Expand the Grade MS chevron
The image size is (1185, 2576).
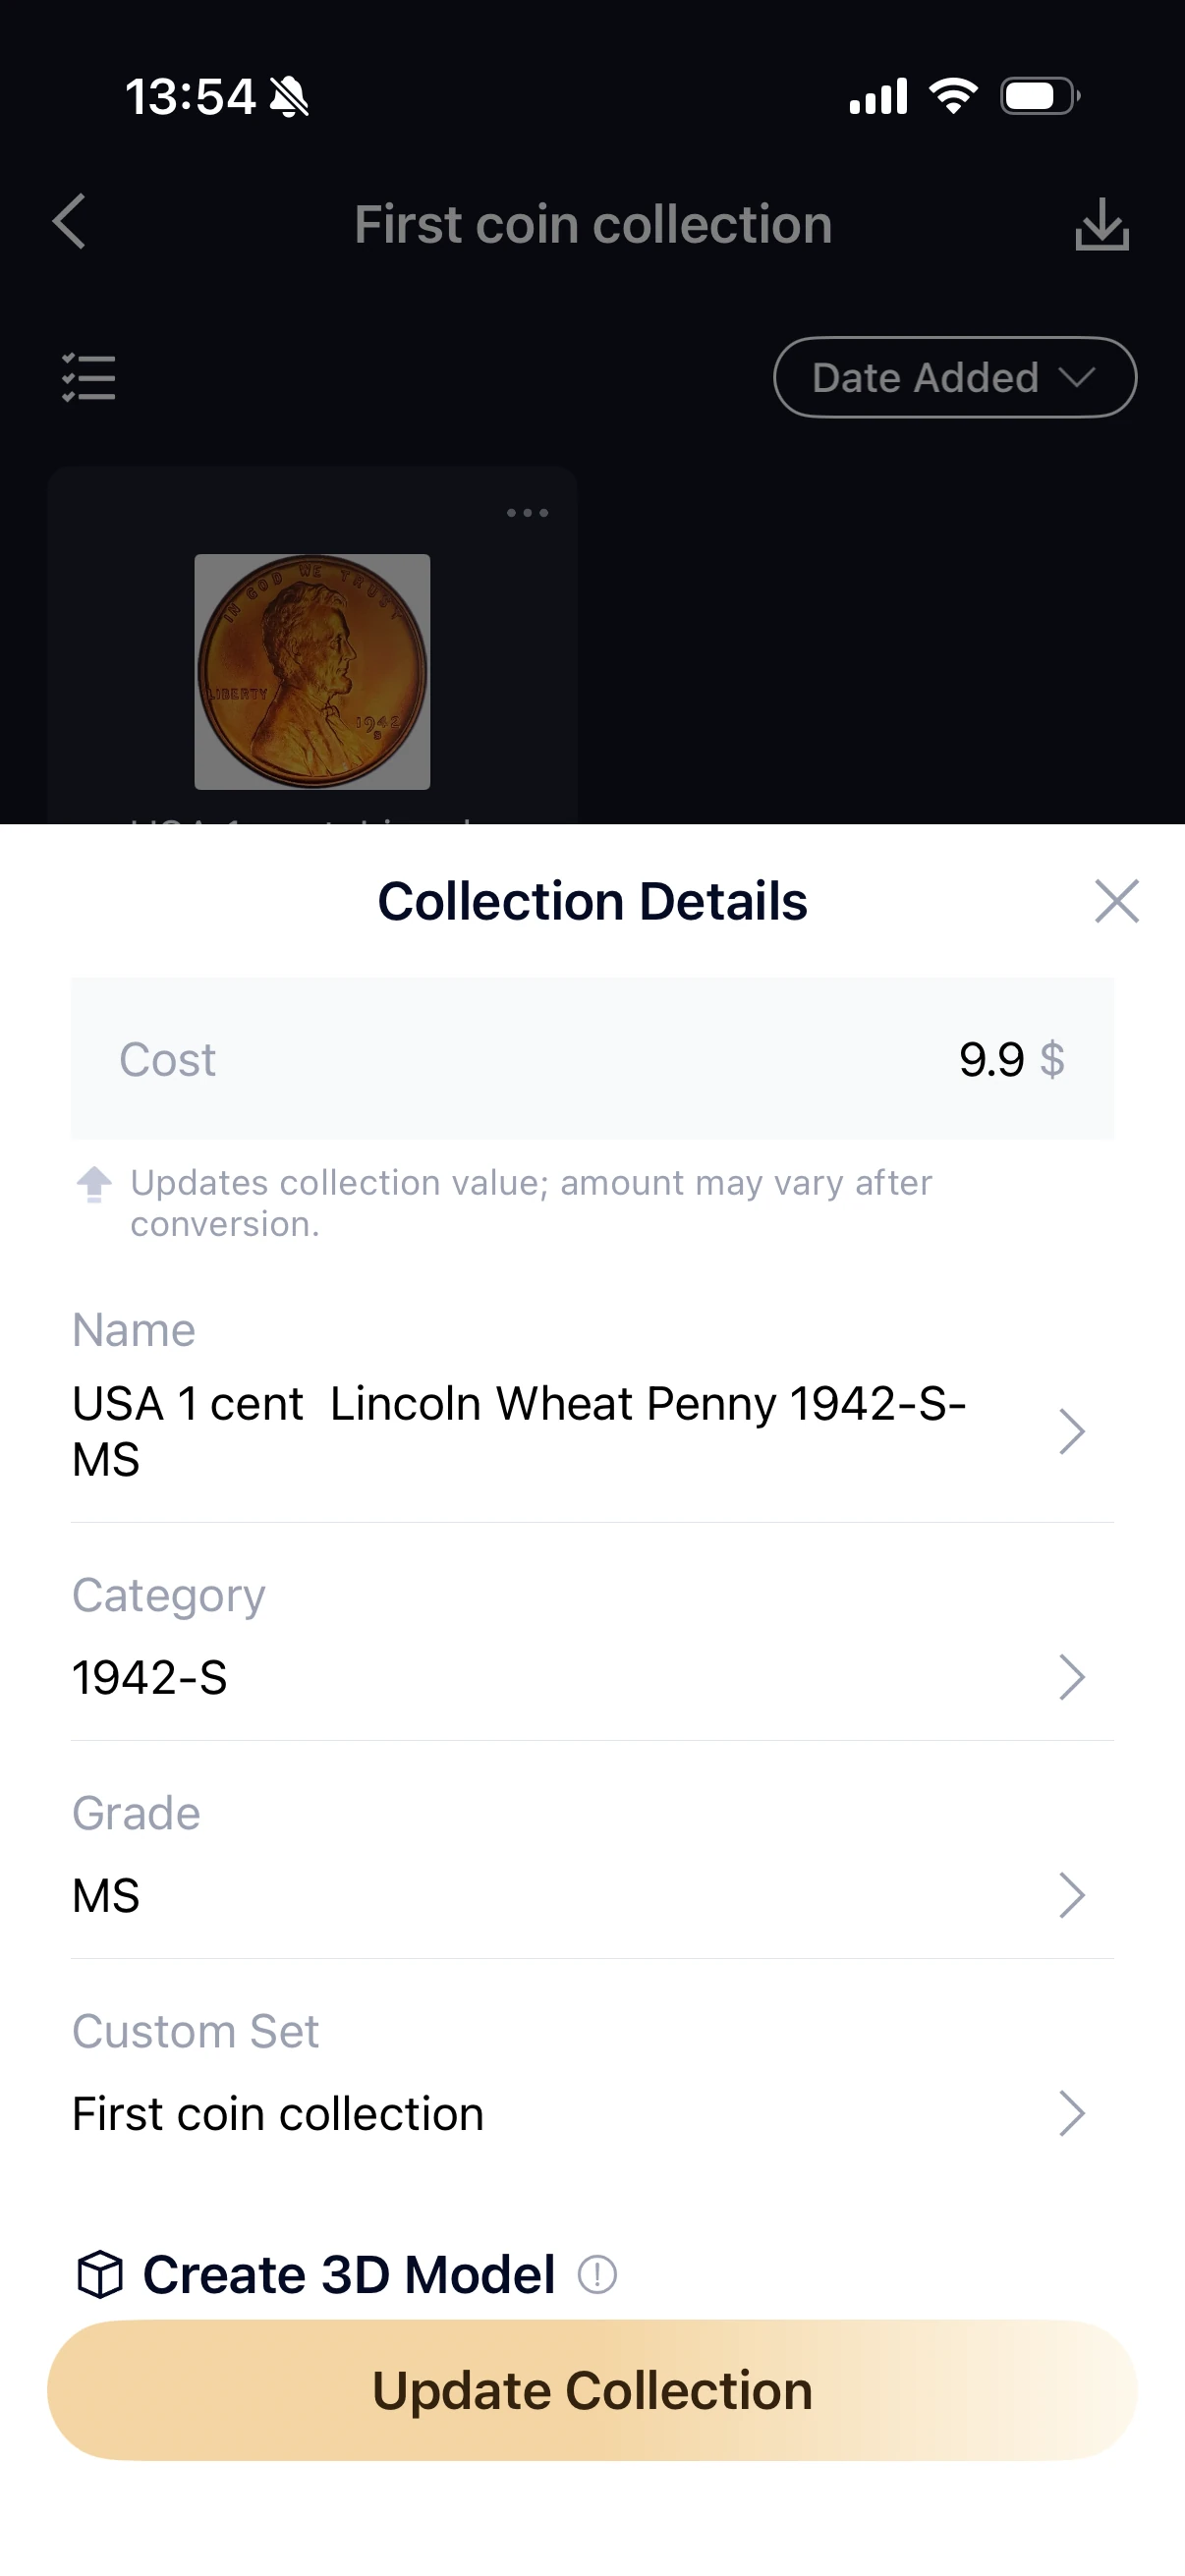1072,1895
